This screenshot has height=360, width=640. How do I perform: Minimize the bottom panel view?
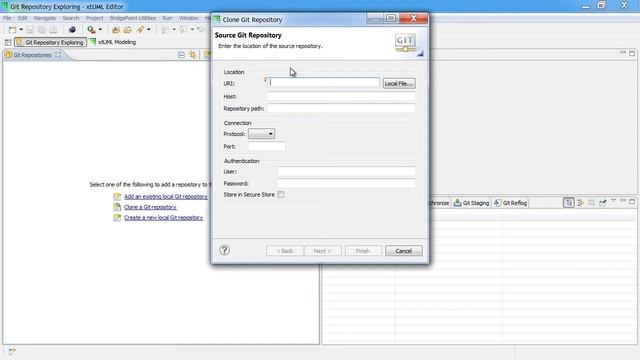(623, 201)
